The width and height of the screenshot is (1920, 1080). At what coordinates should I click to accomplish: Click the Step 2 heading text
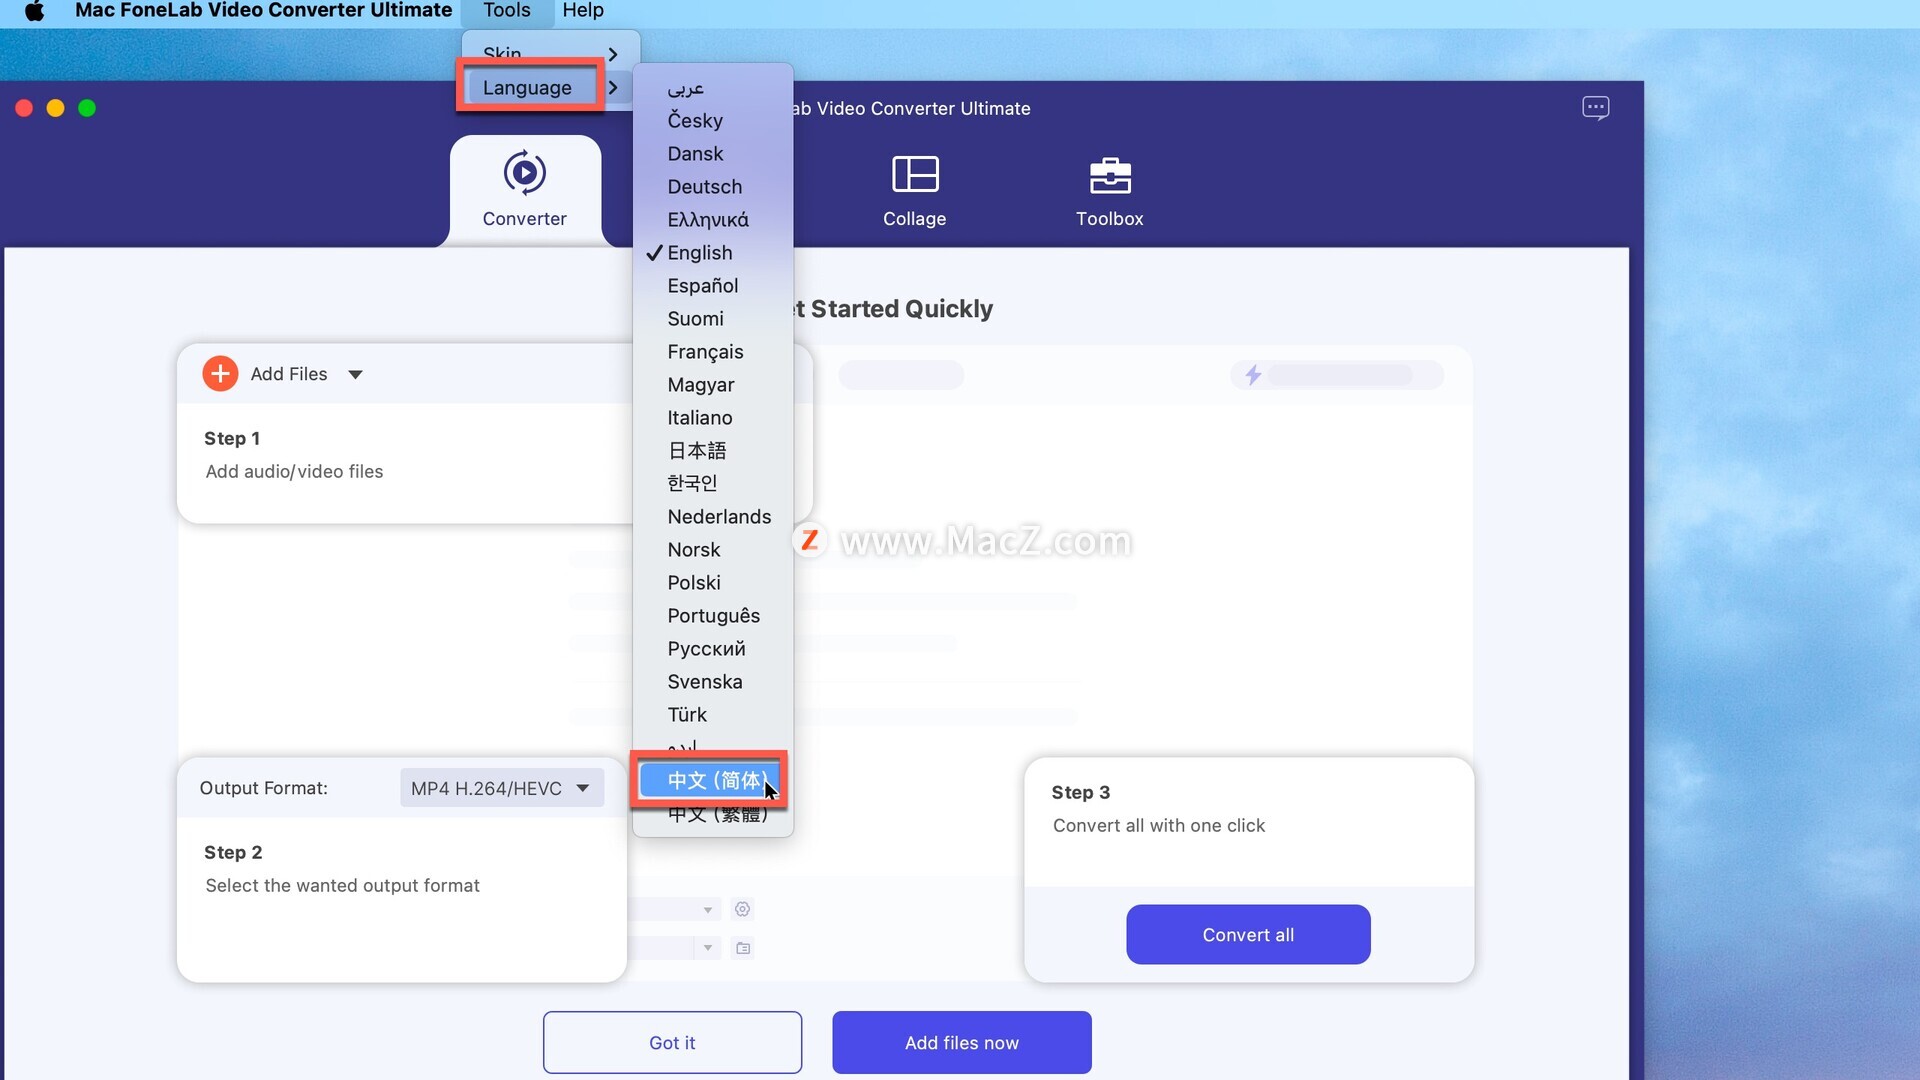coord(233,852)
